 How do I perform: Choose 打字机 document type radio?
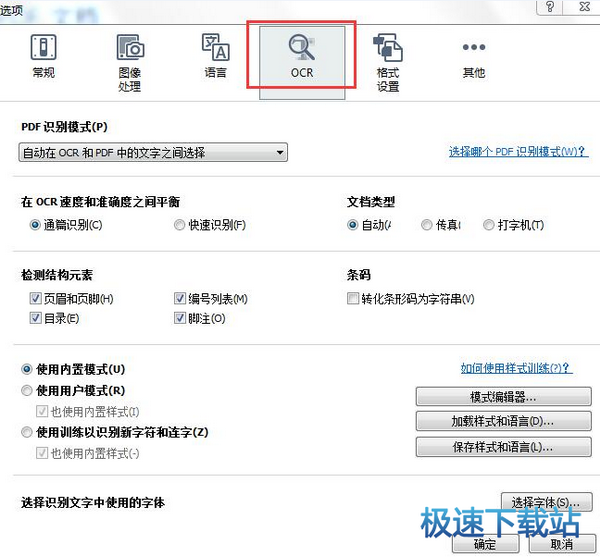(488, 225)
